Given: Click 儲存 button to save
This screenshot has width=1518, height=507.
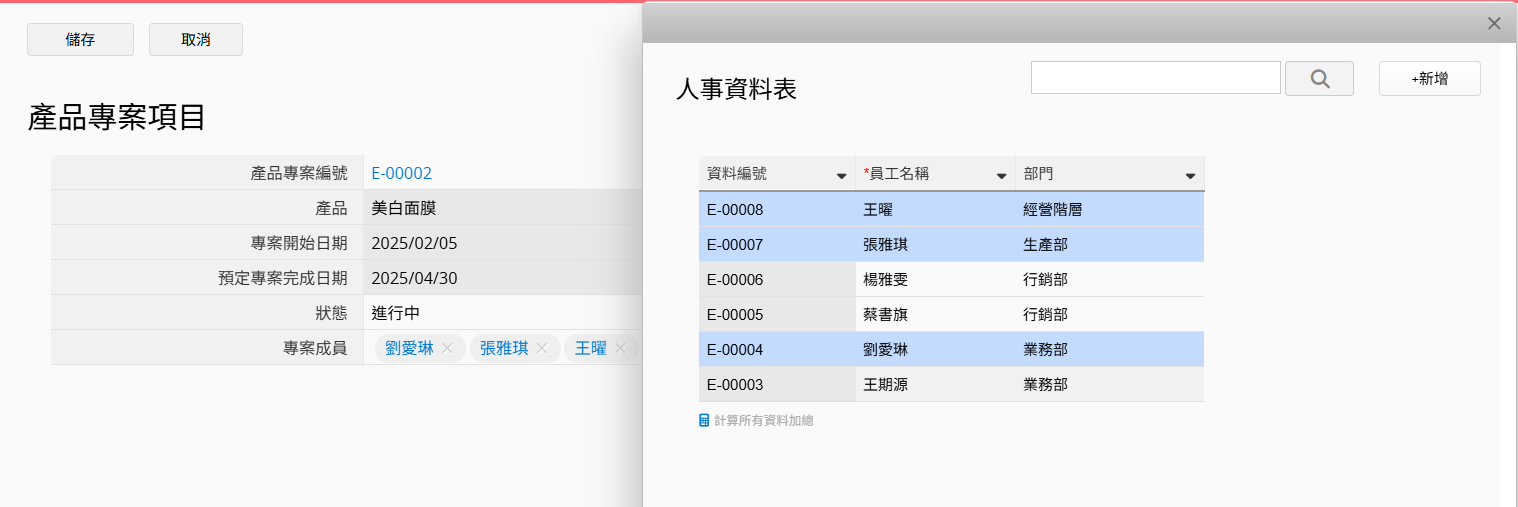Looking at the screenshot, I should pyautogui.click(x=80, y=39).
